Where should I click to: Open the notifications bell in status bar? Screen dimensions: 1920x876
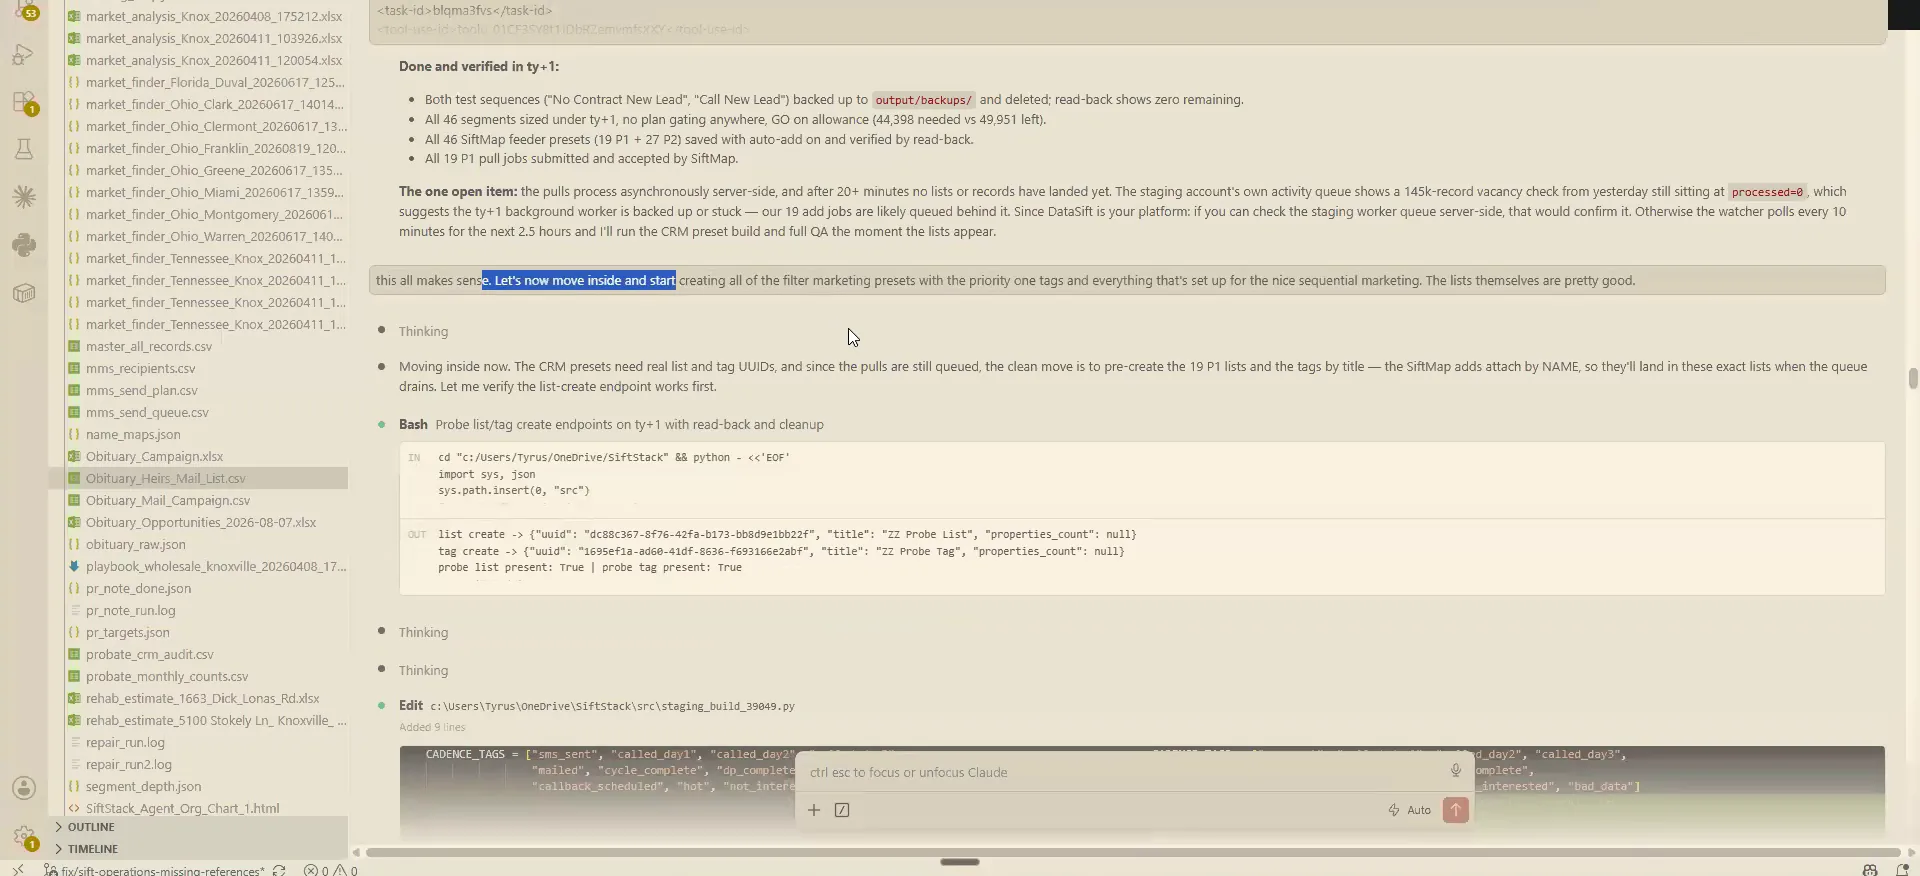tap(1902, 870)
